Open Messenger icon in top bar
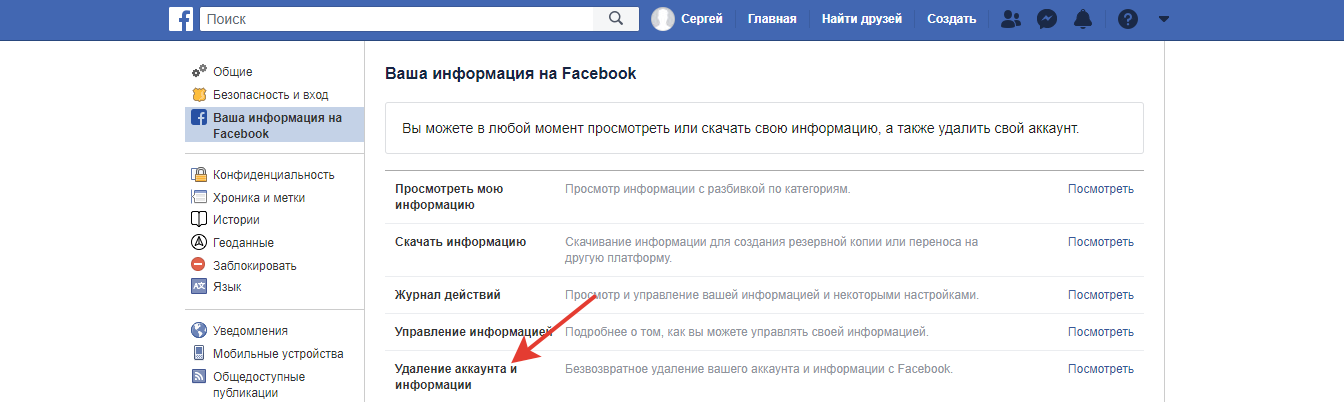Image resolution: width=1344 pixels, height=402 pixels. click(x=1047, y=19)
